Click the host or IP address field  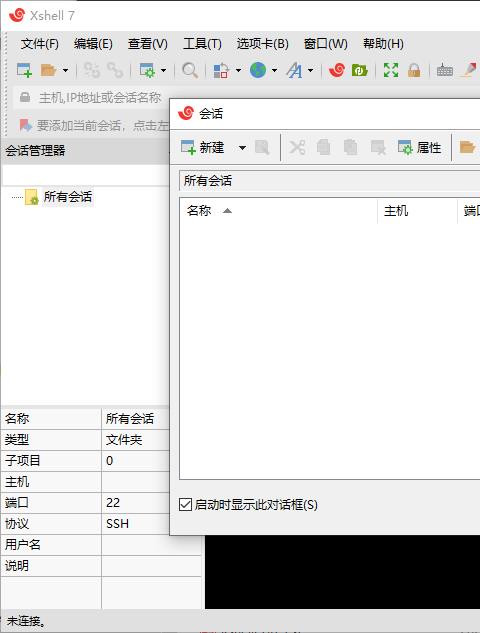tap(100, 97)
